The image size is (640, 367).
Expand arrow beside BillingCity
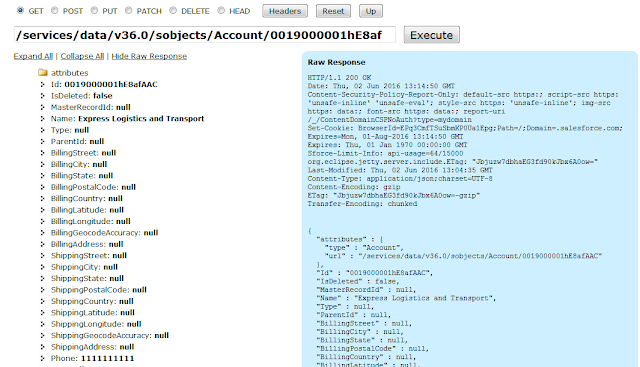pyautogui.click(x=42, y=165)
